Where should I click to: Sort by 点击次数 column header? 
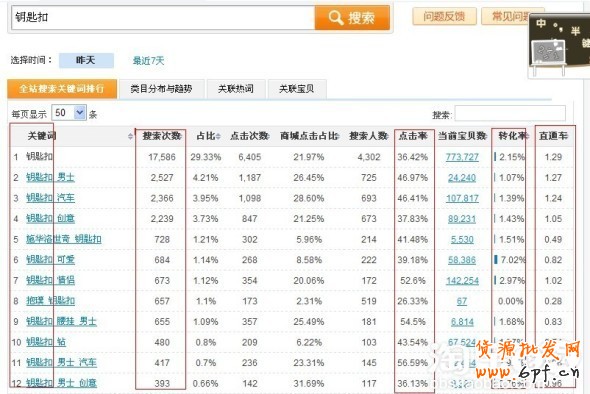click(249, 136)
